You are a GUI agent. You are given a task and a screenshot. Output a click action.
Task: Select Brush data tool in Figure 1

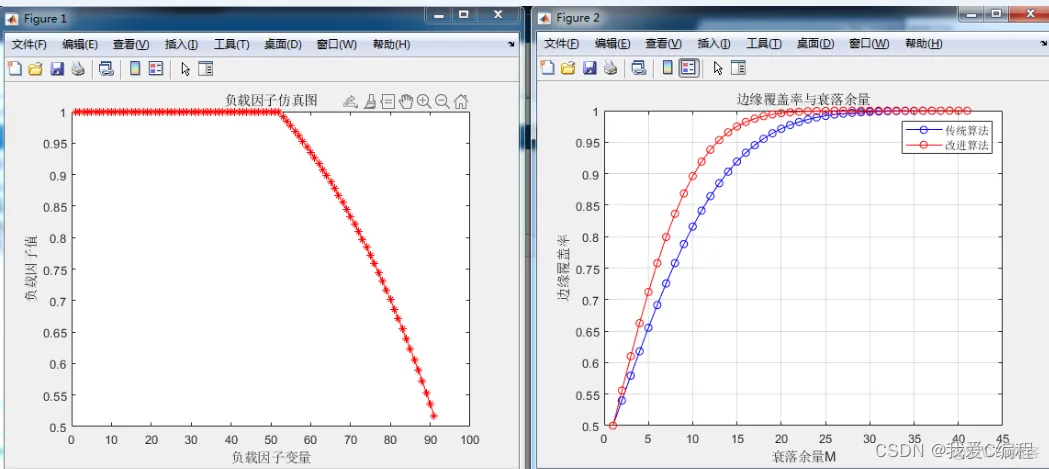click(370, 101)
